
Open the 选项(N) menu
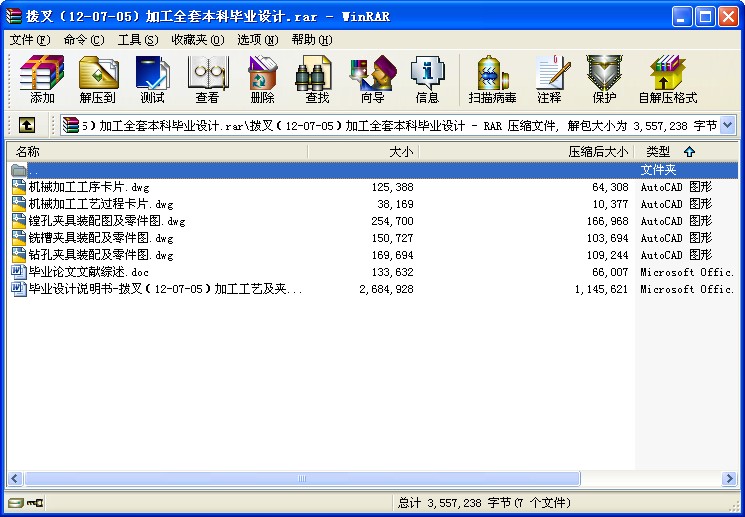click(257, 40)
